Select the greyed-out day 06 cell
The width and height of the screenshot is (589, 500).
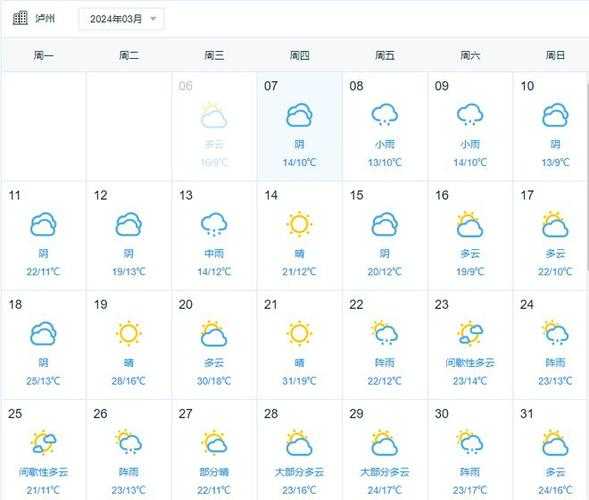coord(214,126)
